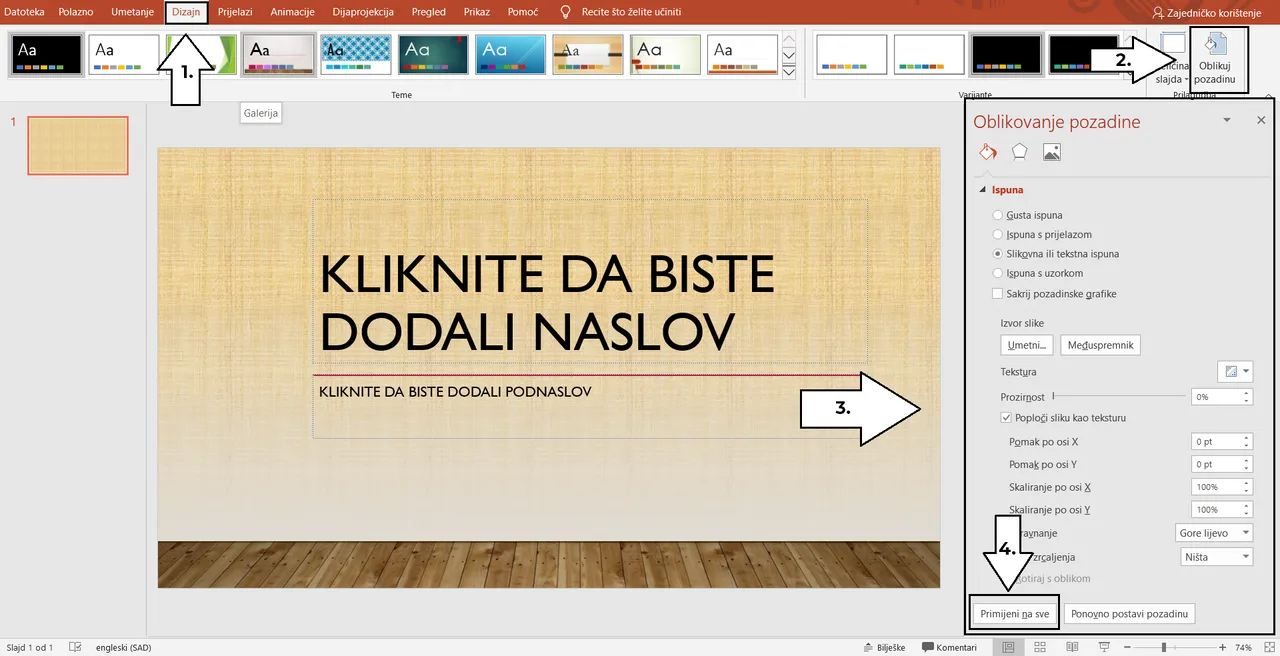The height and width of the screenshot is (656, 1280).
Task: Switch to Reading view icon
Action: pos(1073,647)
